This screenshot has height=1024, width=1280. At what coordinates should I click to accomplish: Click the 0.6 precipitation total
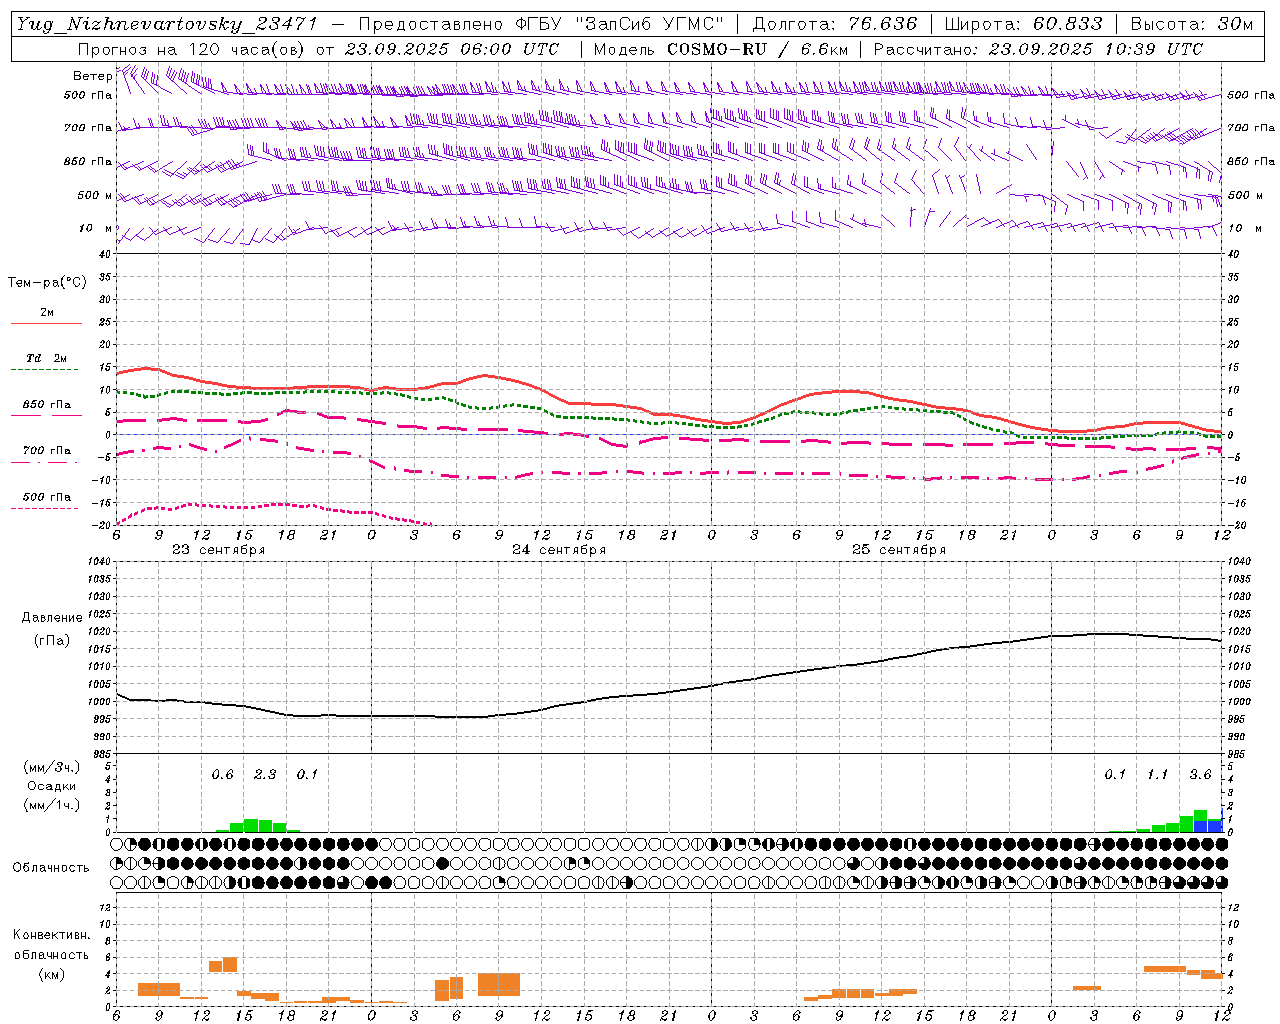point(222,775)
